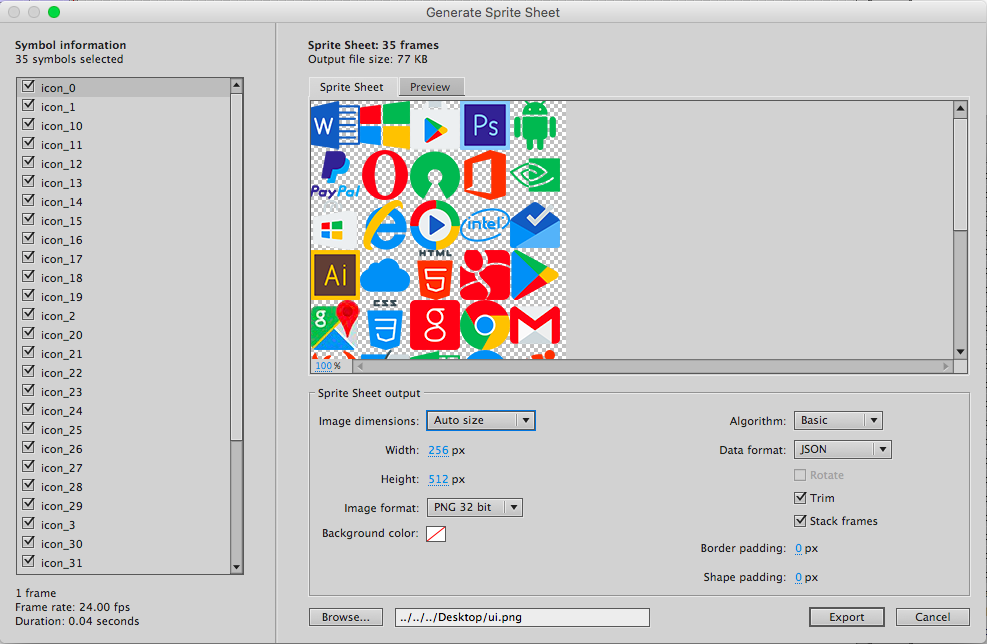The height and width of the screenshot is (644, 987).
Task: Uncheck the icon_0 symbol checkbox
Action: (28, 86)
